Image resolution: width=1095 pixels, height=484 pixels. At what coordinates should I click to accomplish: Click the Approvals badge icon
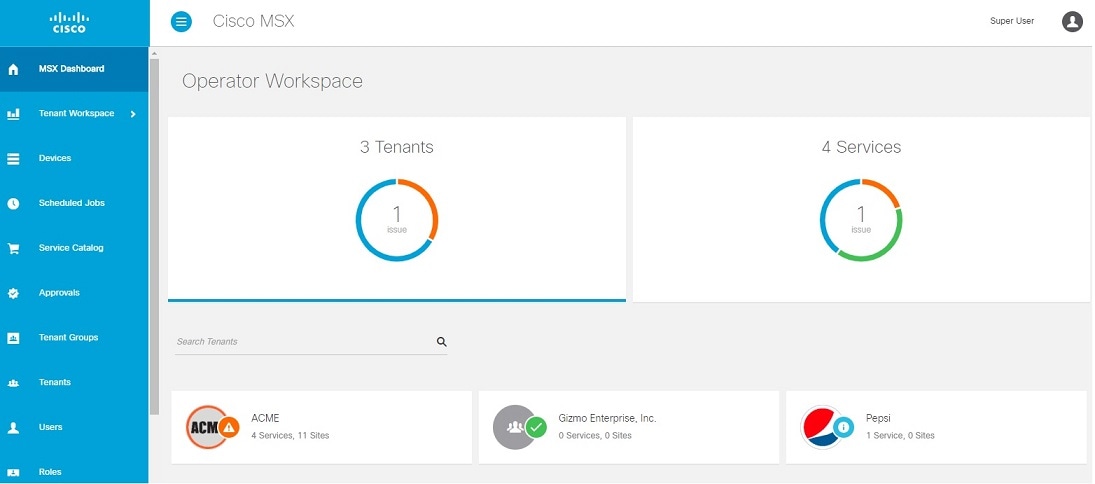point(13,293)
